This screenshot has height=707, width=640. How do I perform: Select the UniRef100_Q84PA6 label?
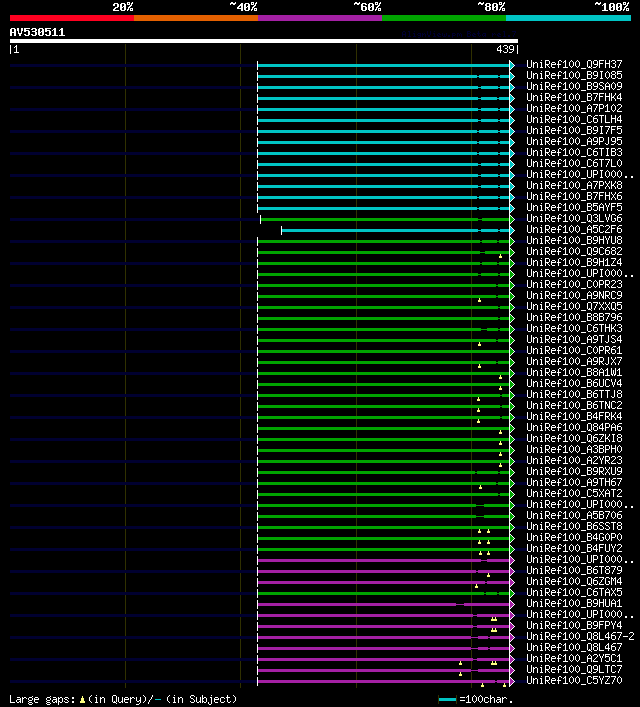(574, 427)
